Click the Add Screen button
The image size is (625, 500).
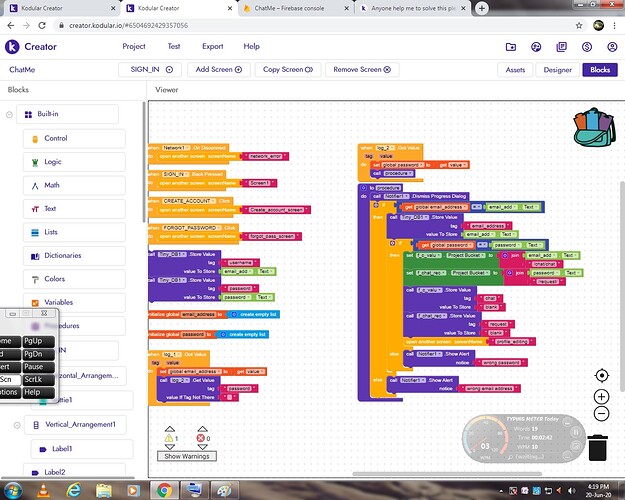coord(219,69)
